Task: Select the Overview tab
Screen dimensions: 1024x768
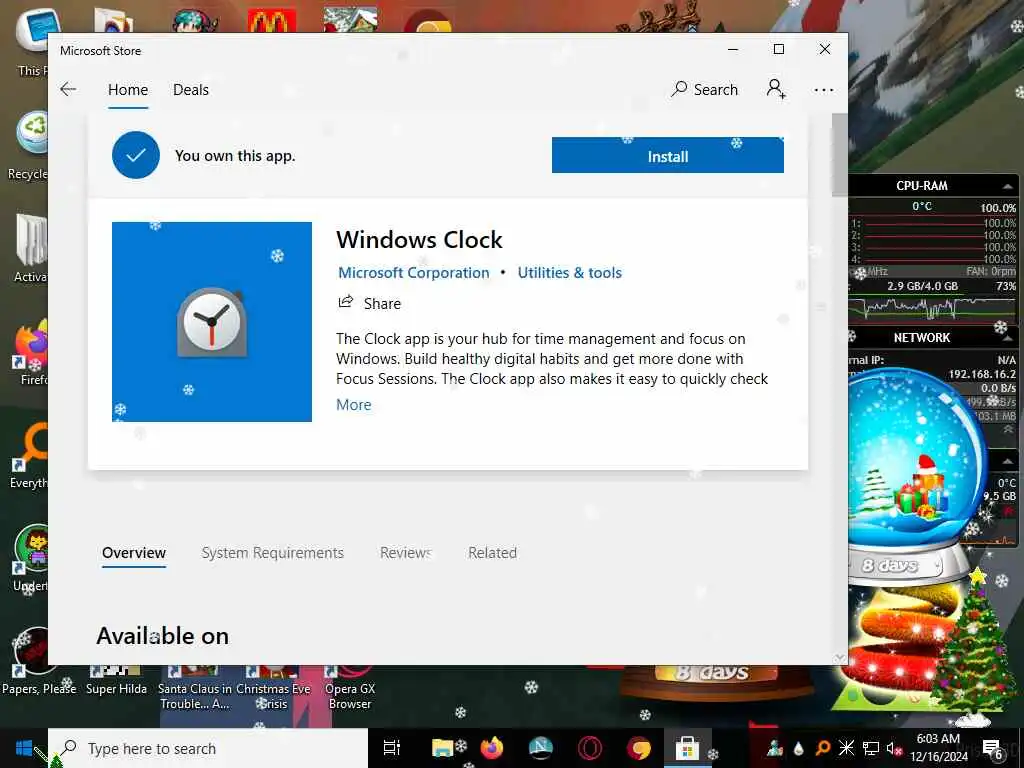Action: [134, 552]
